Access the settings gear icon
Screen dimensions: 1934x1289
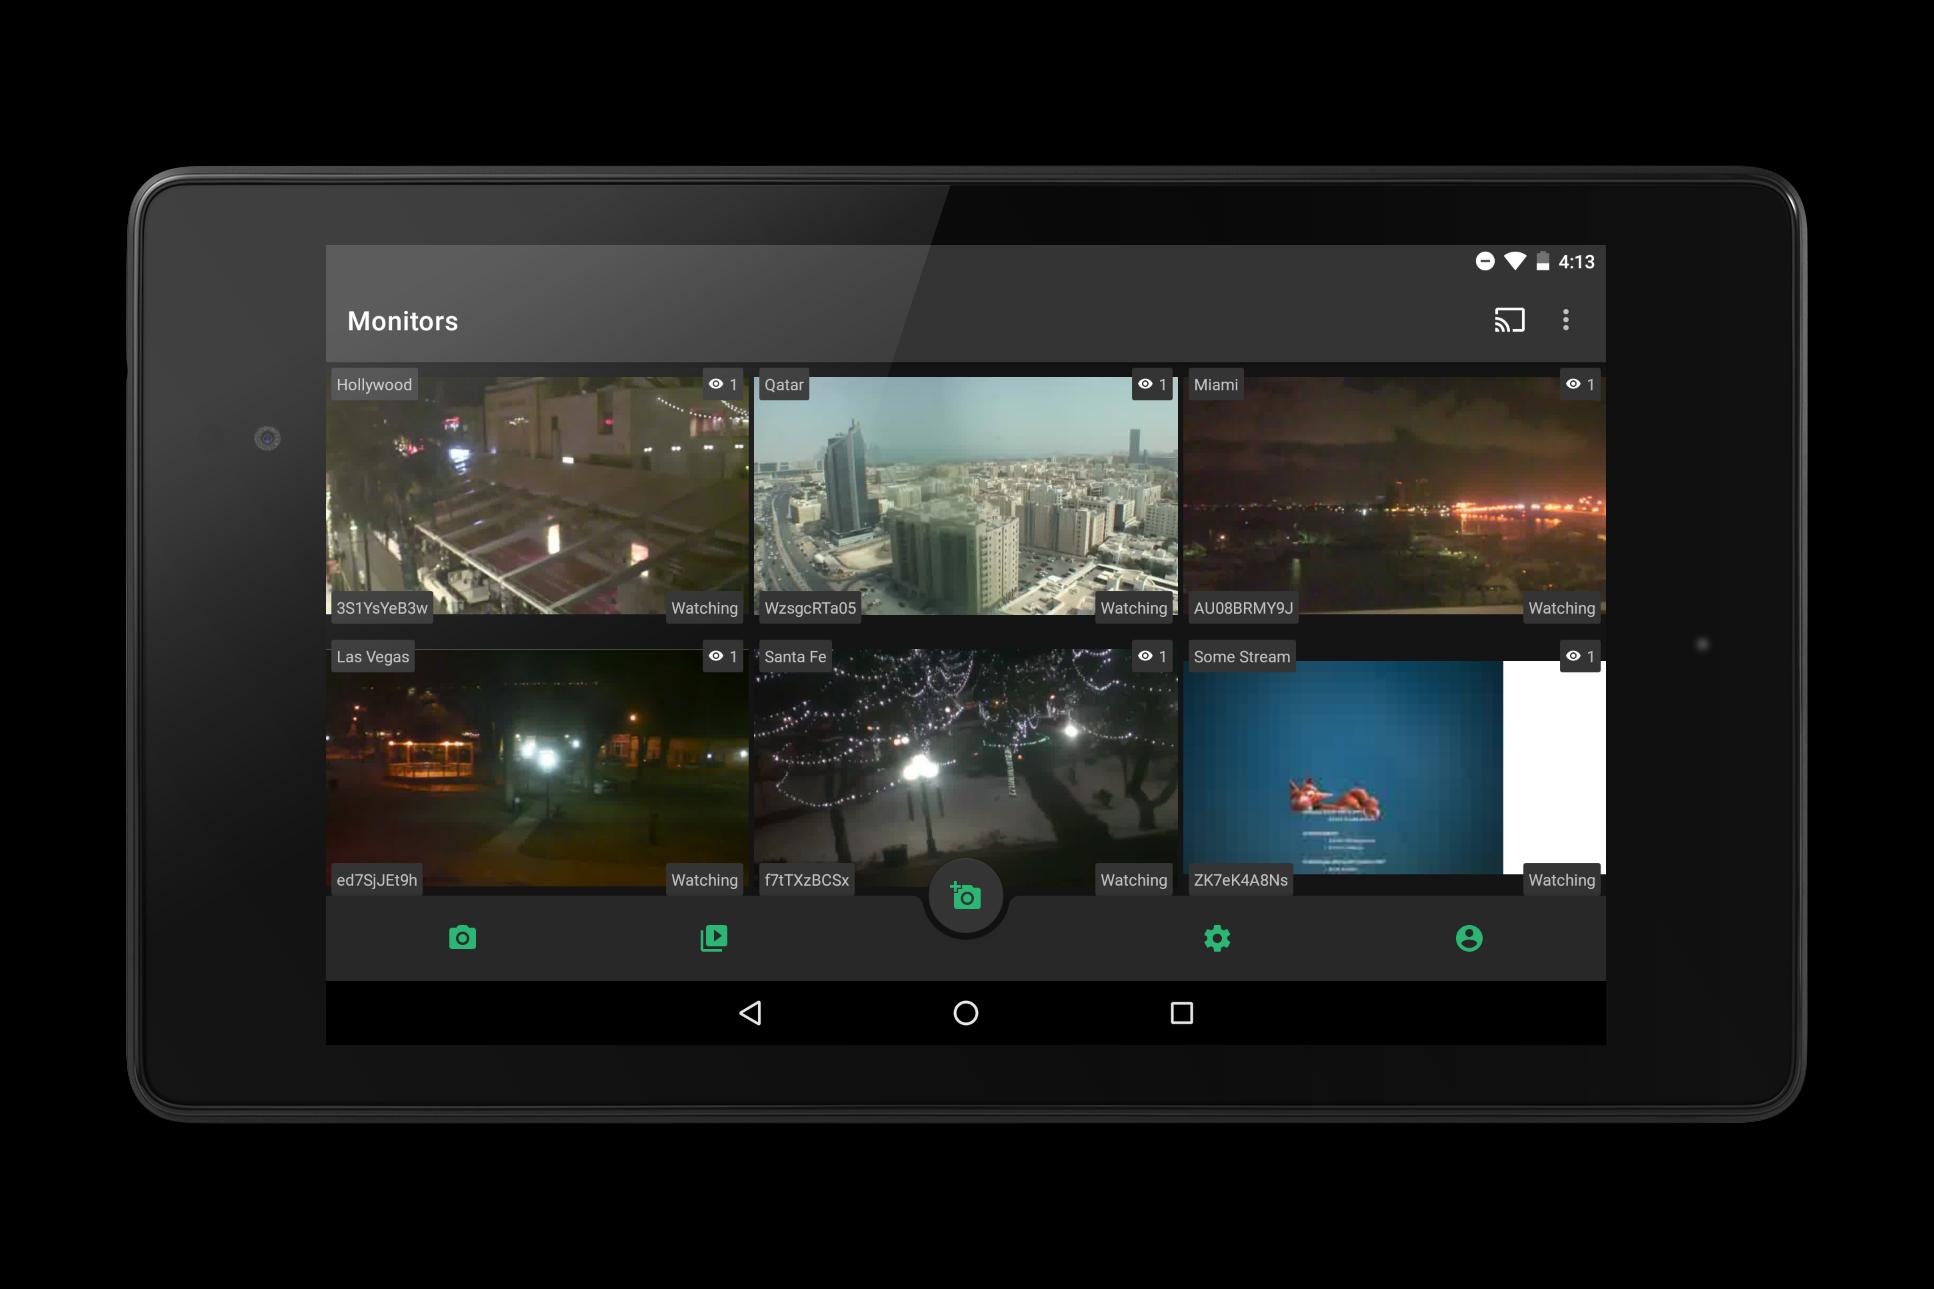click(1216, 937)
